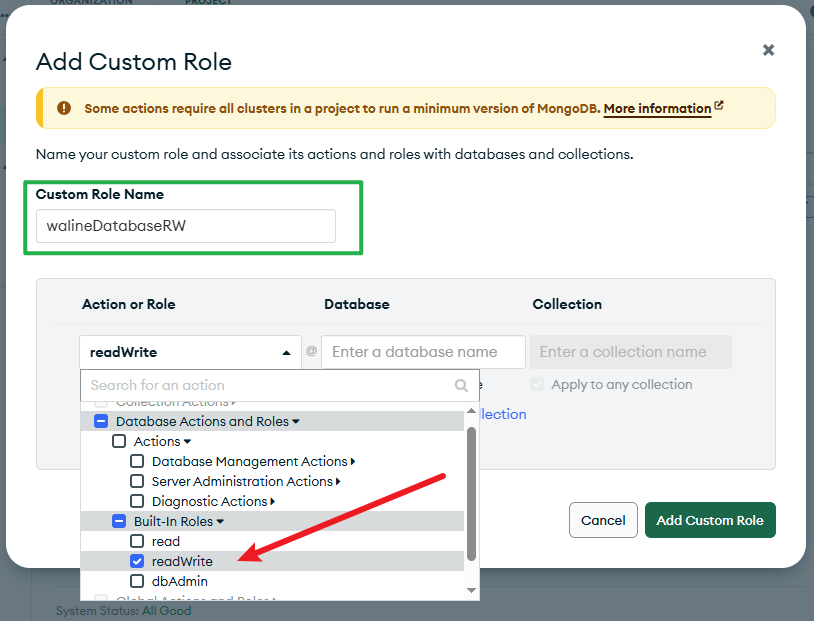Expand Server Administration Actions arrow
The width and height of the screenshot is (814, 621).
[338, 481]
